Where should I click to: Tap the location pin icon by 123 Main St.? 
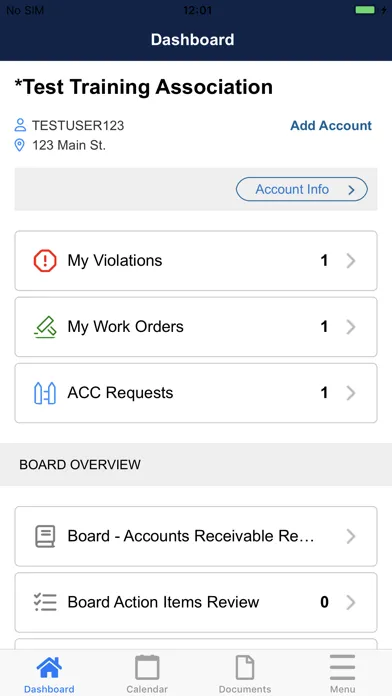20,145
